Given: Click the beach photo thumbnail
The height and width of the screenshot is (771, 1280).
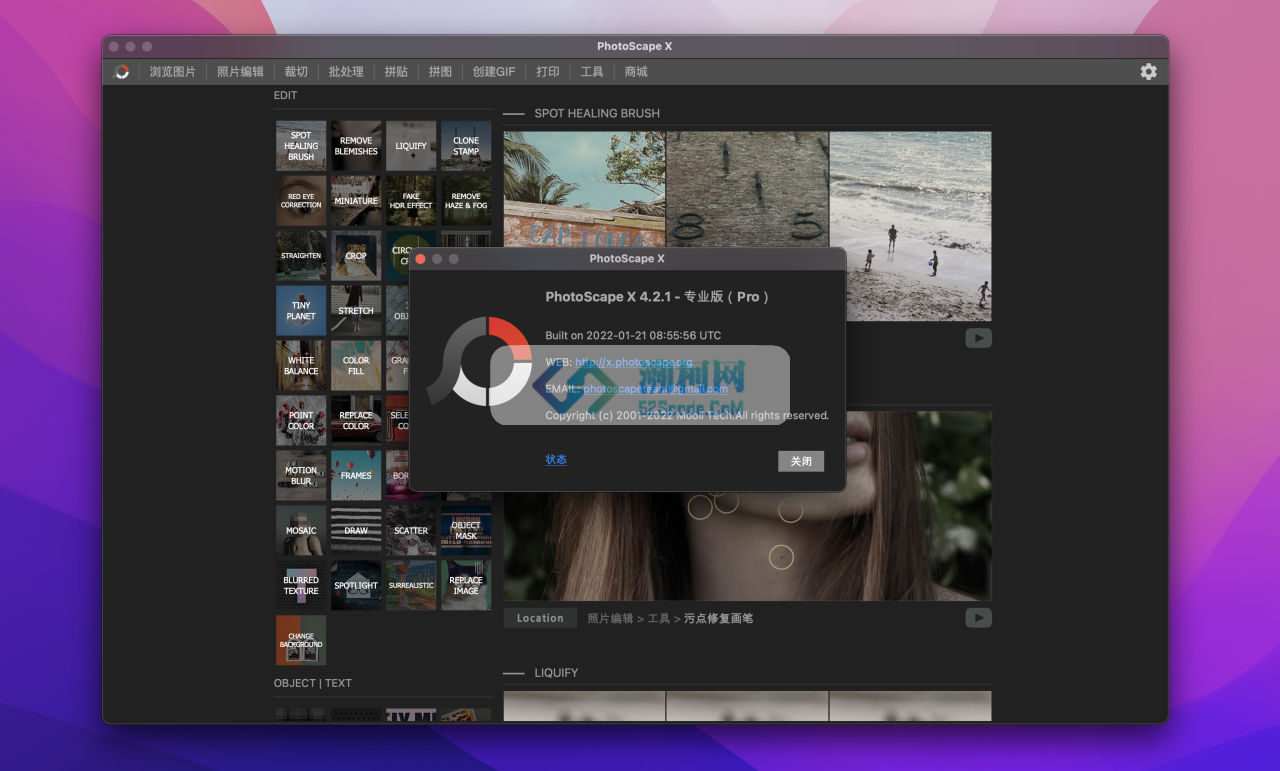Looking at the screenshot, I should (x=910, y=226).
